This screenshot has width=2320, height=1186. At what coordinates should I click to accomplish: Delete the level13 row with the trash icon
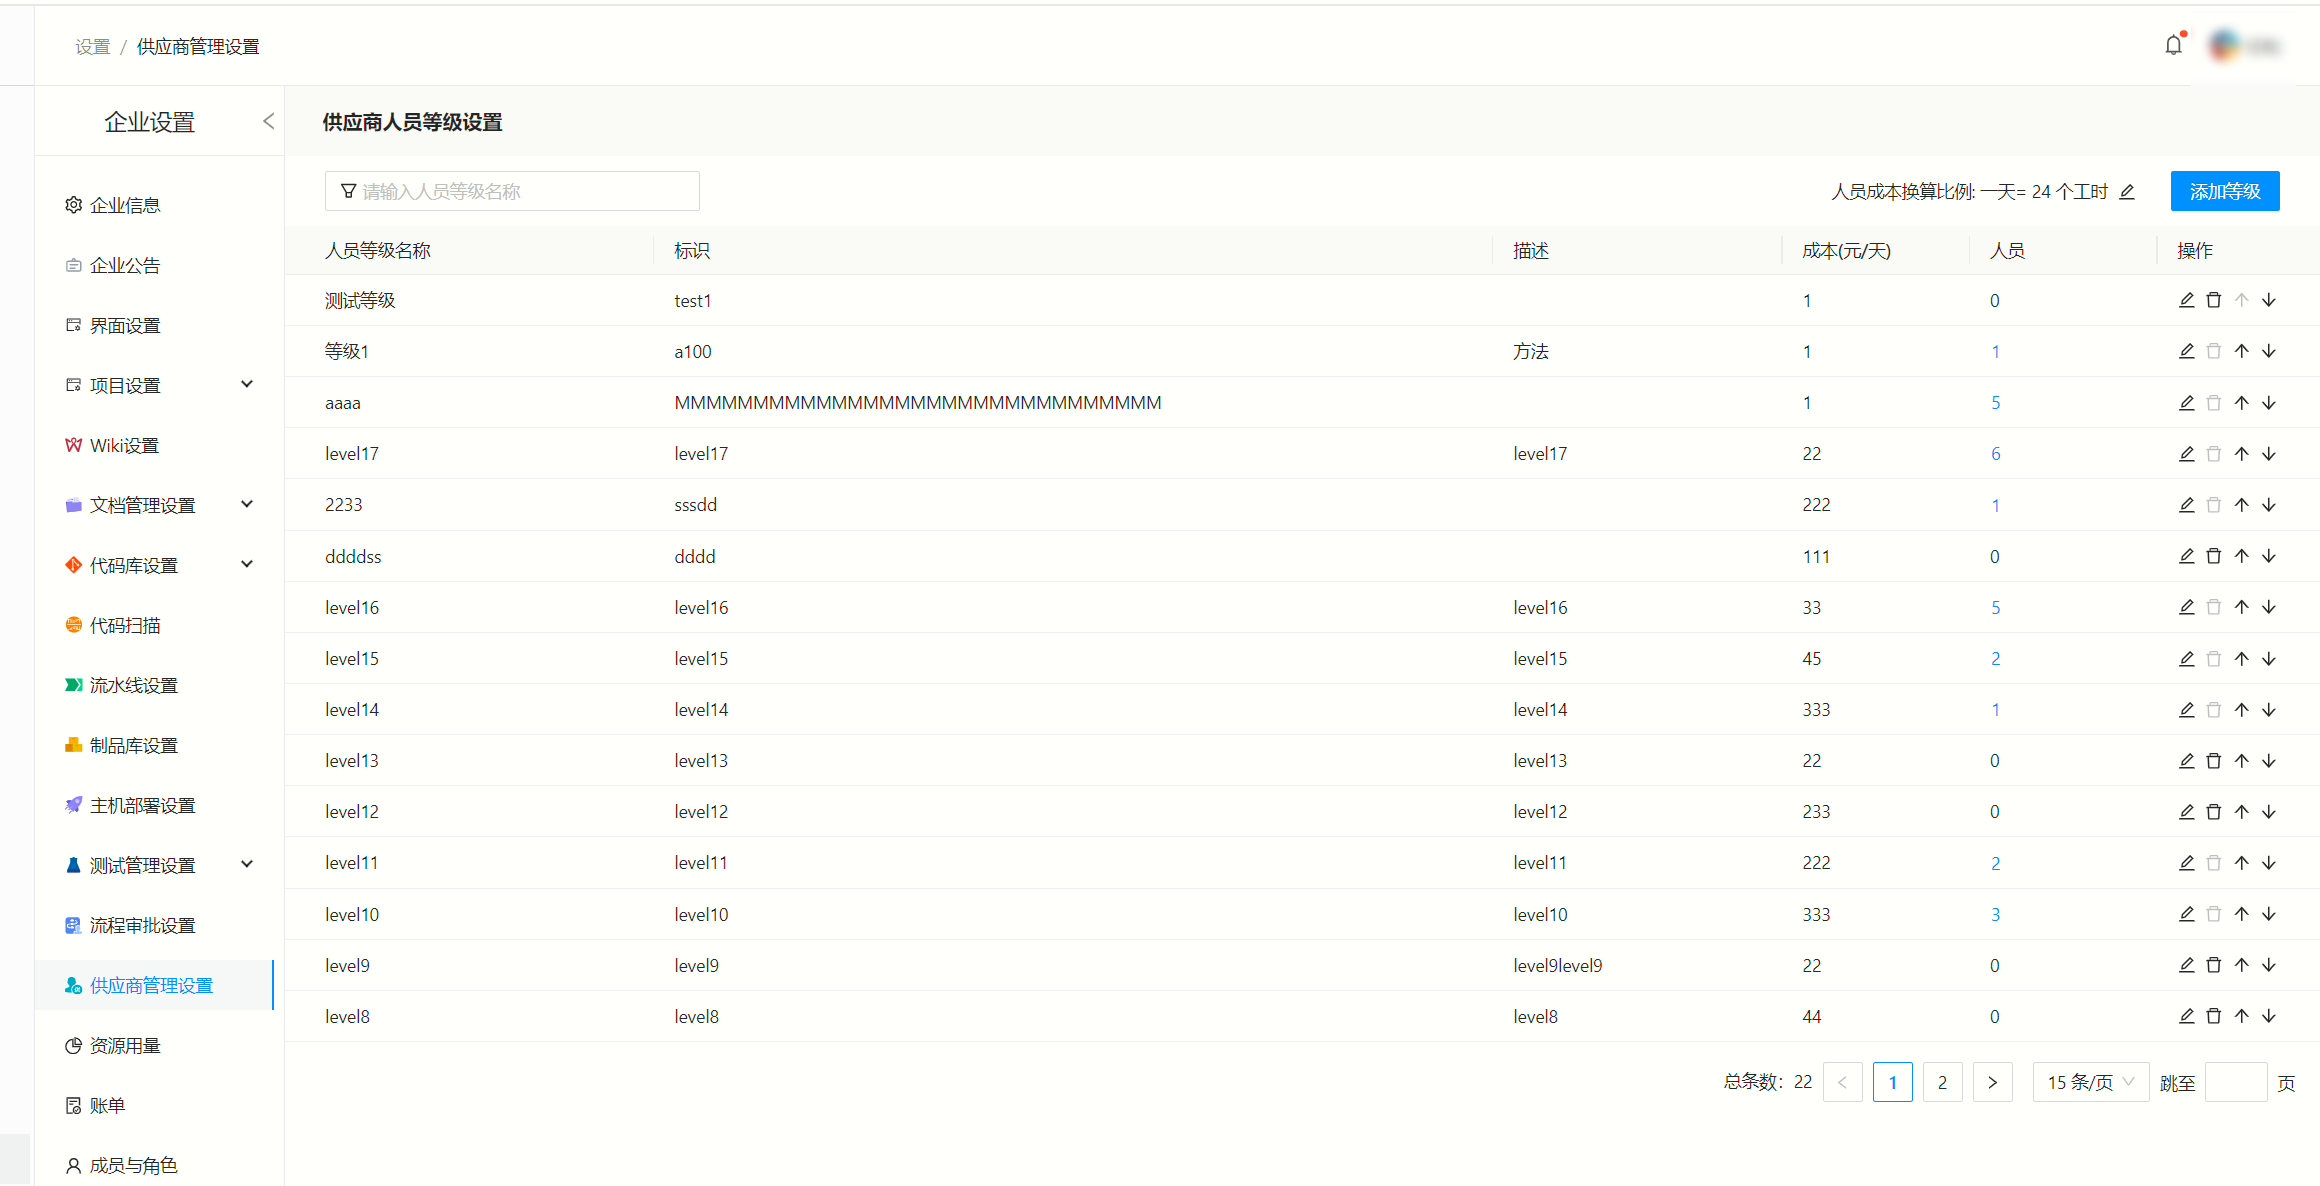[x=2213, y=761]
